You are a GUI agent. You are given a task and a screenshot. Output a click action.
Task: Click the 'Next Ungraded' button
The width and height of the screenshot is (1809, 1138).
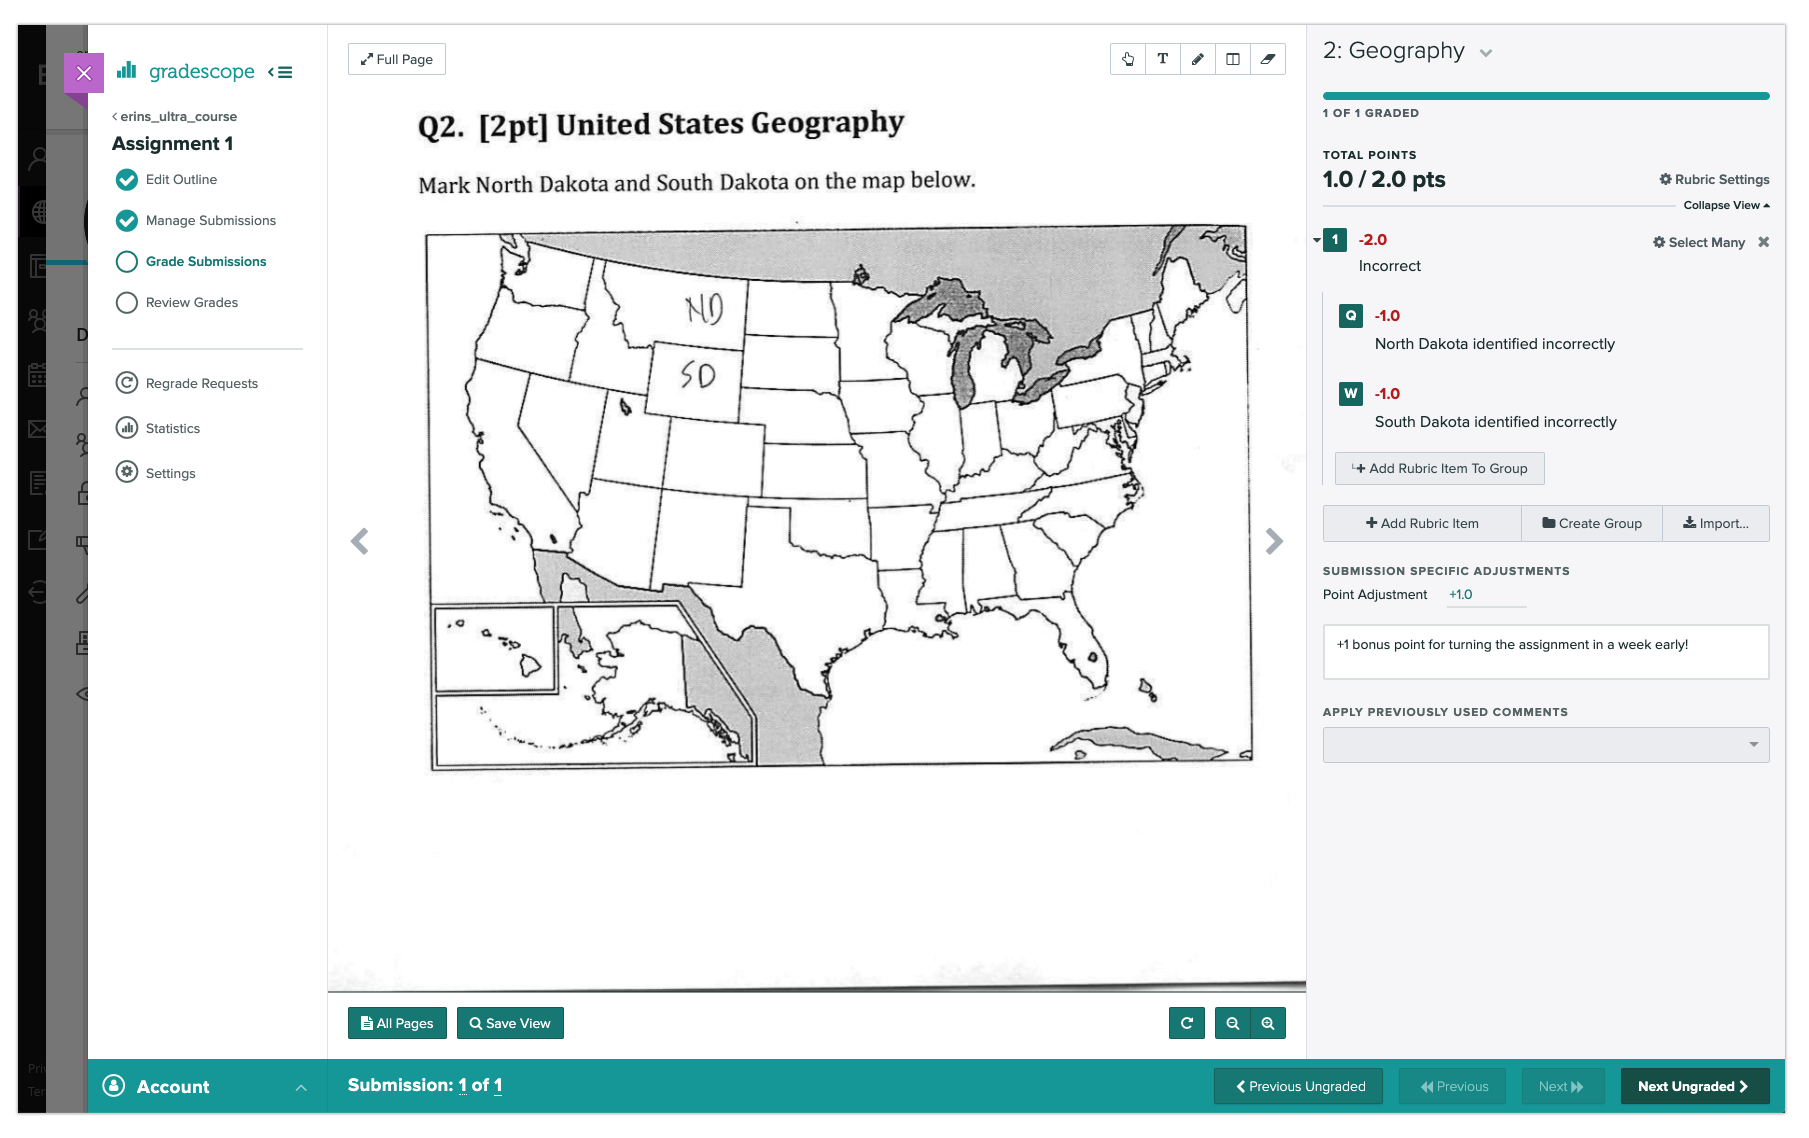[x=1694, y=1086]
